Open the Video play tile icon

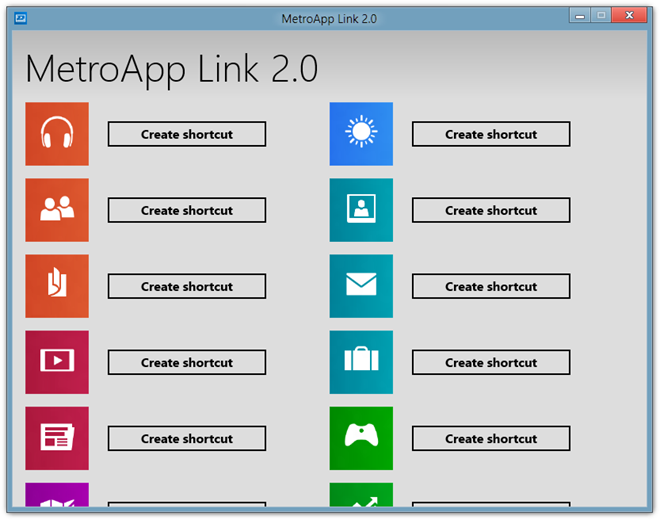click(57, 362)
